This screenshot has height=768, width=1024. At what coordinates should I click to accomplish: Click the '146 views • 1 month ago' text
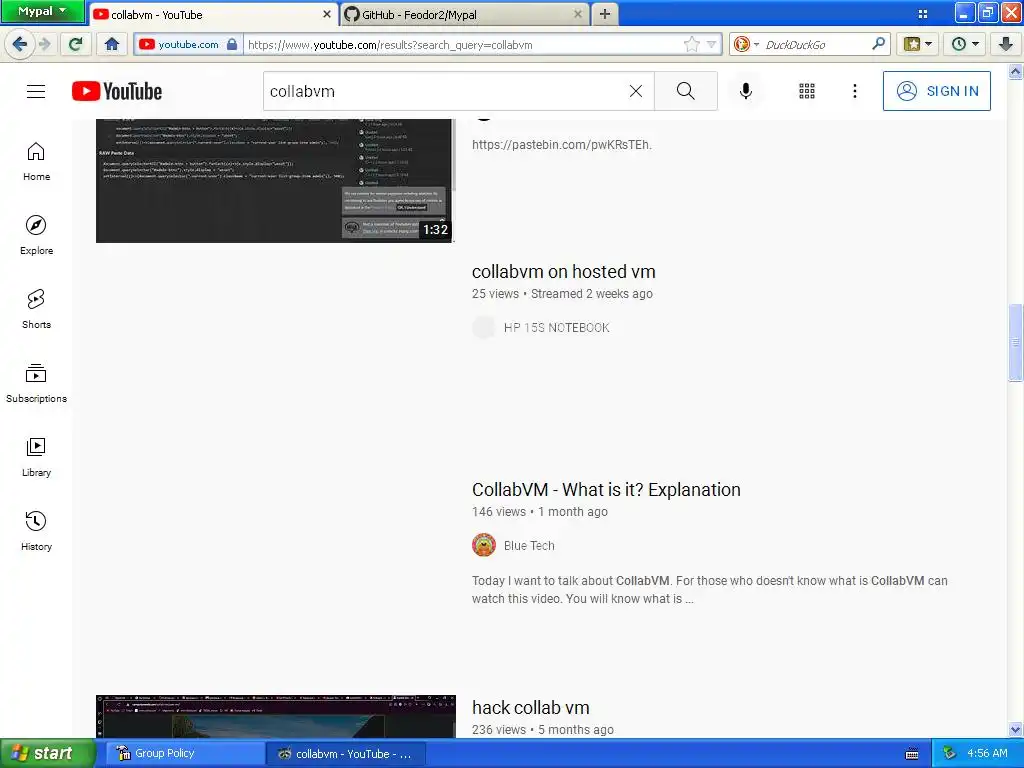coord(539,512)
